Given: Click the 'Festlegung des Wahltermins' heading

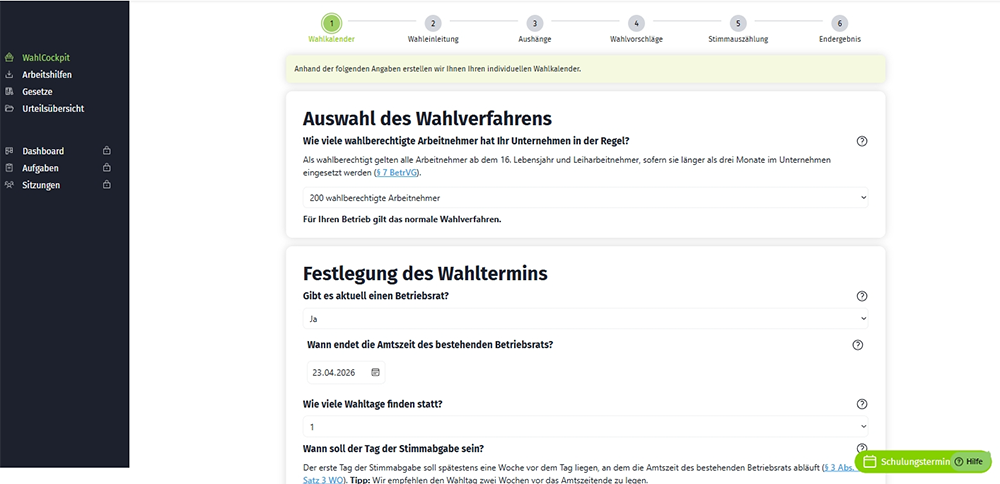Looking at the screenshot, I should [425, 274].
